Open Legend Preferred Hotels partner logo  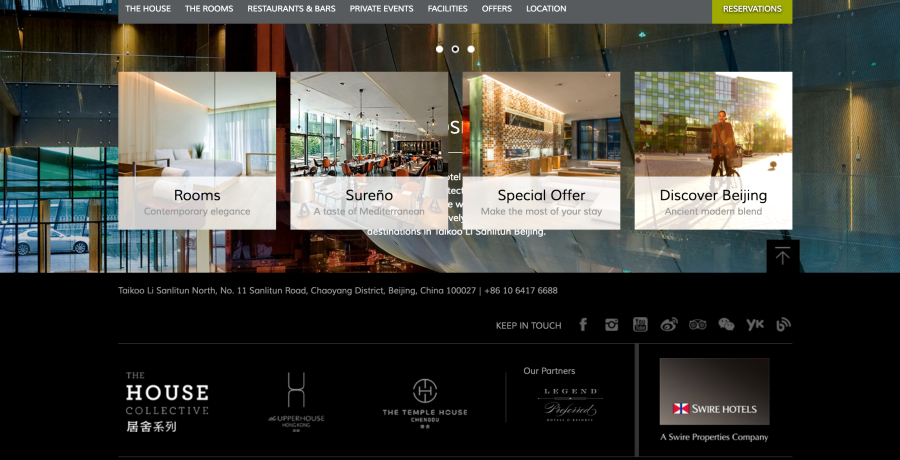coord(569,405)
